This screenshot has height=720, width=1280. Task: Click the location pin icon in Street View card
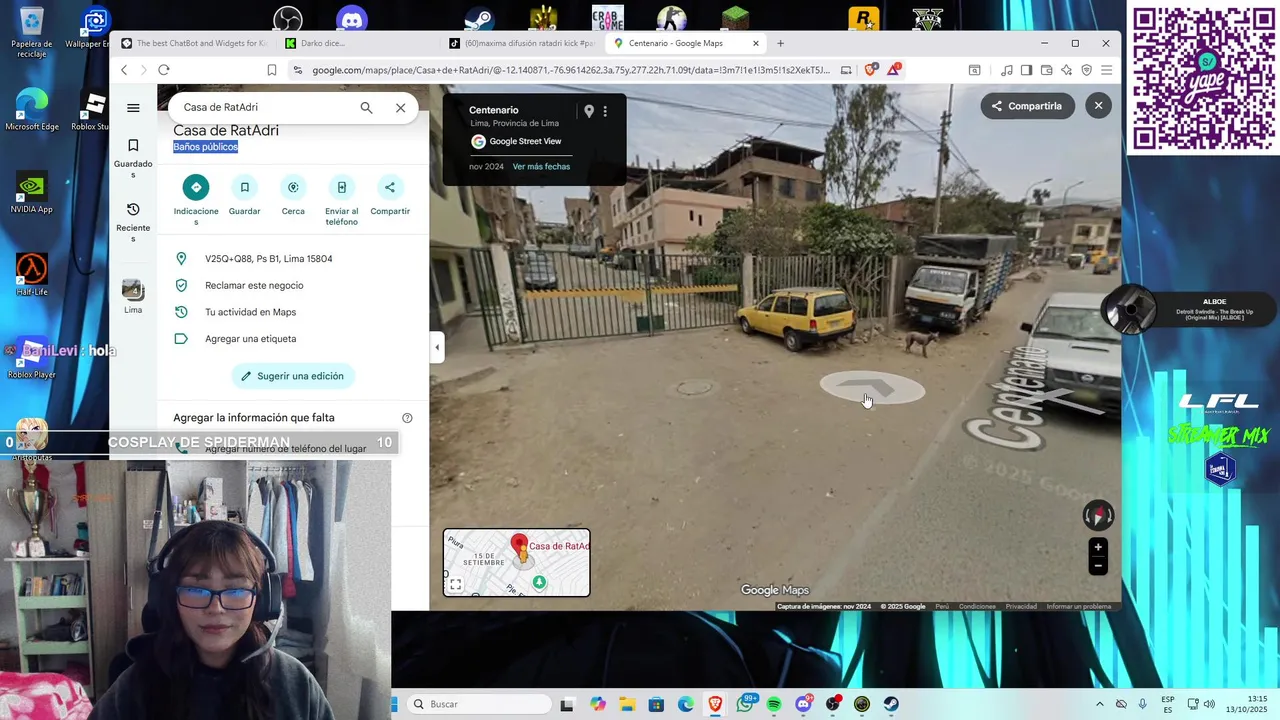coord(589,111)
